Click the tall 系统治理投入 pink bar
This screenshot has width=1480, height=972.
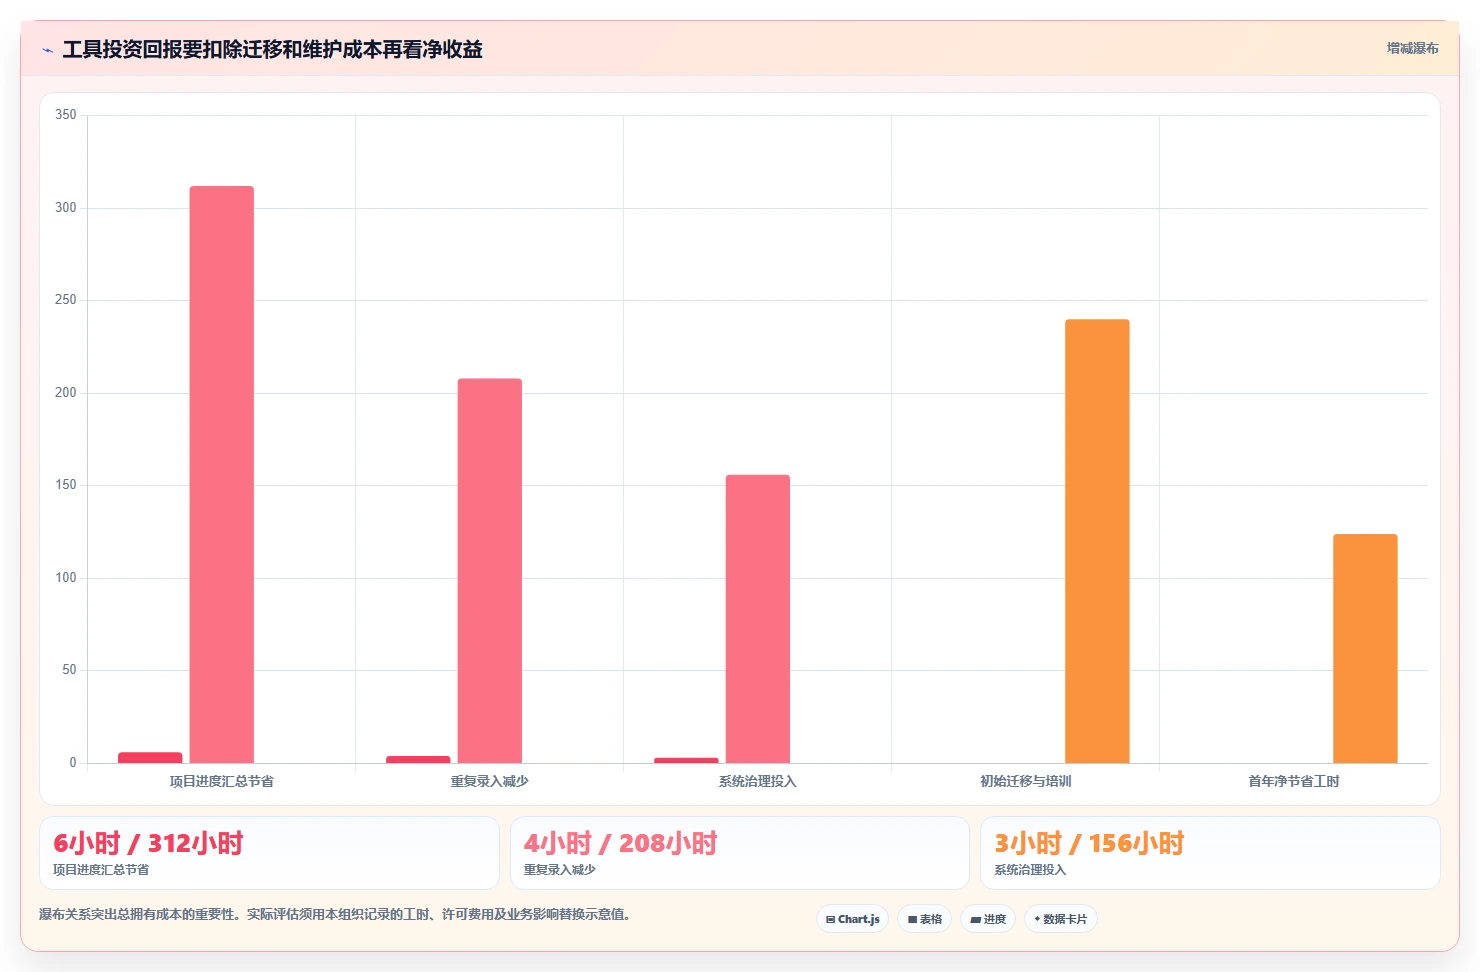click(x=758, y=619)
